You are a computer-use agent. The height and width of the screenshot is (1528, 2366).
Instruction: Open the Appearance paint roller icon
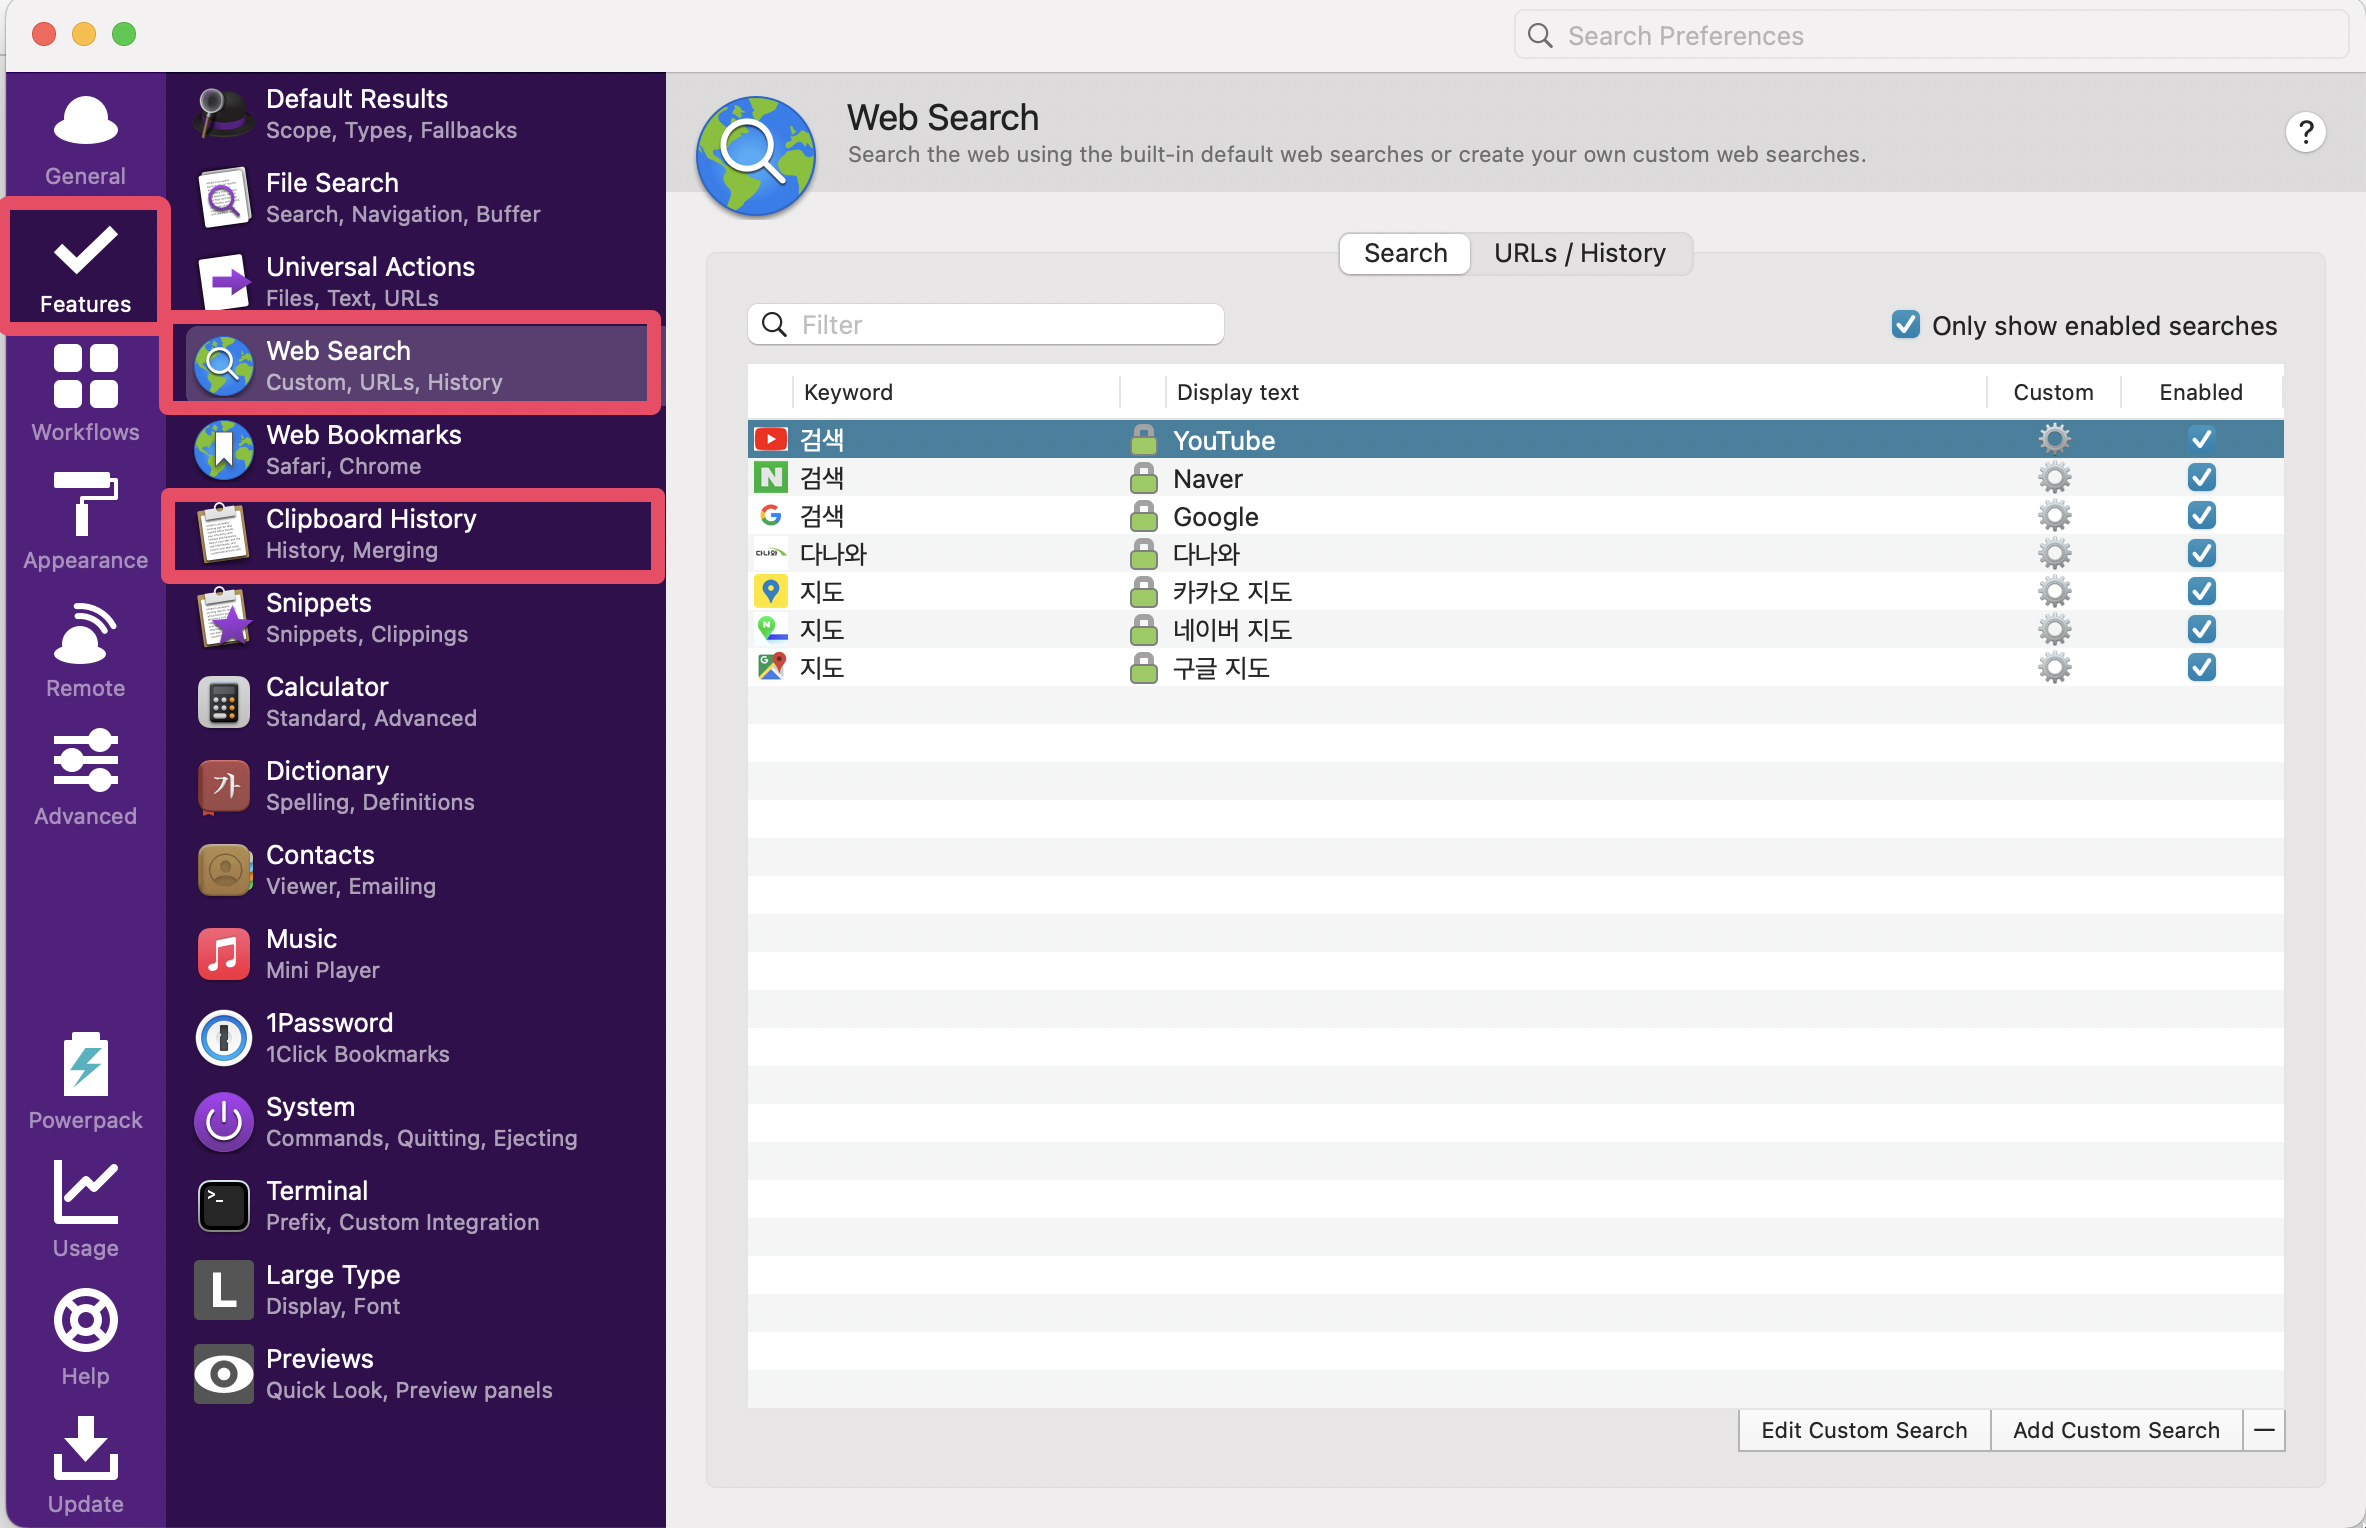pos(85,504)
